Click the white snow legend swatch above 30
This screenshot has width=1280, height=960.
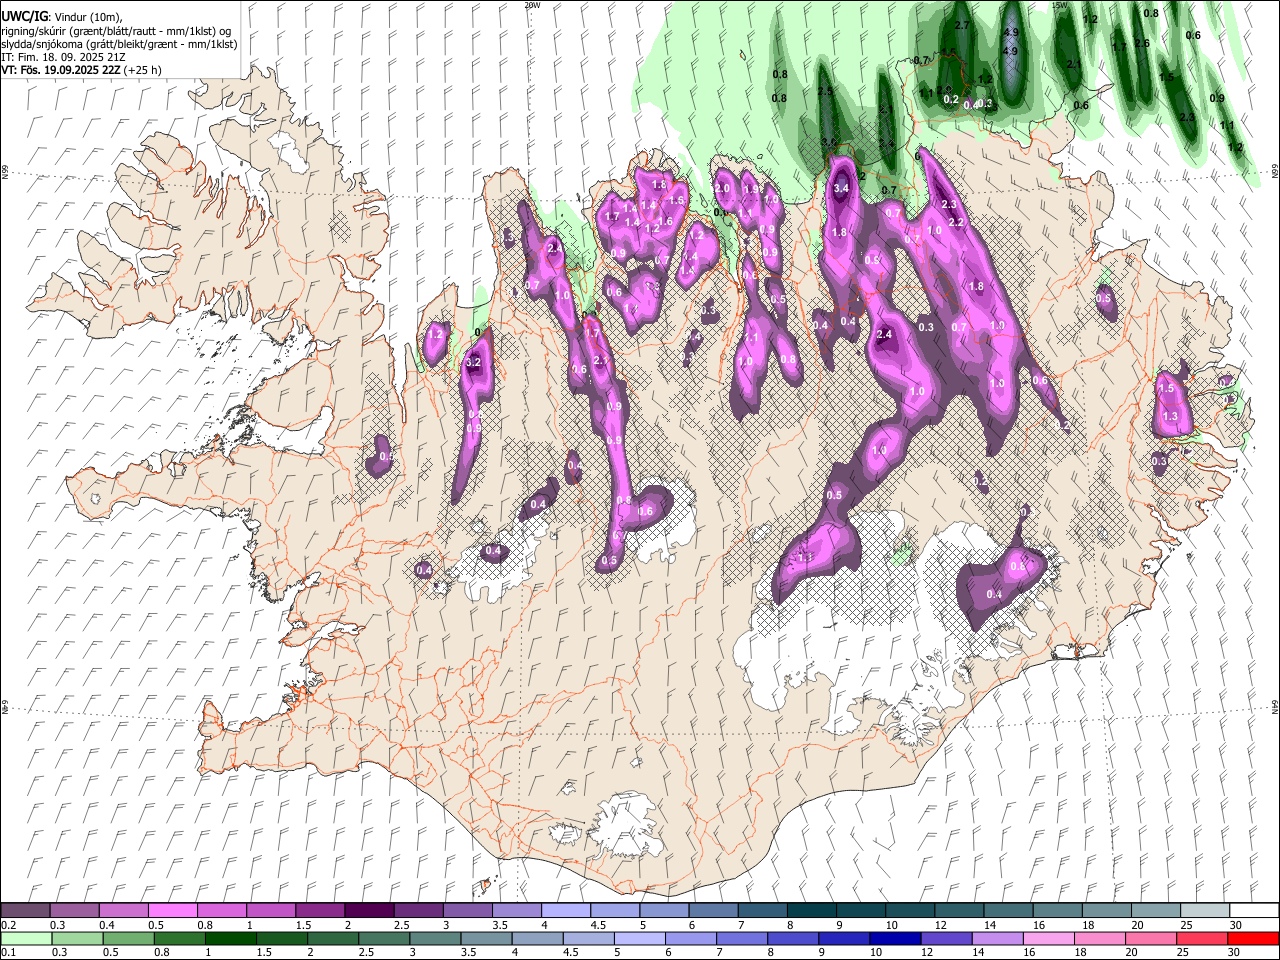click(x=1253, y=910)
